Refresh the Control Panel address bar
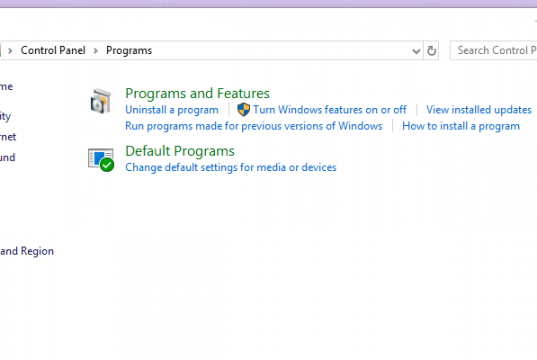The width and height of the screenshot is (537, 360). click(431, 51)
